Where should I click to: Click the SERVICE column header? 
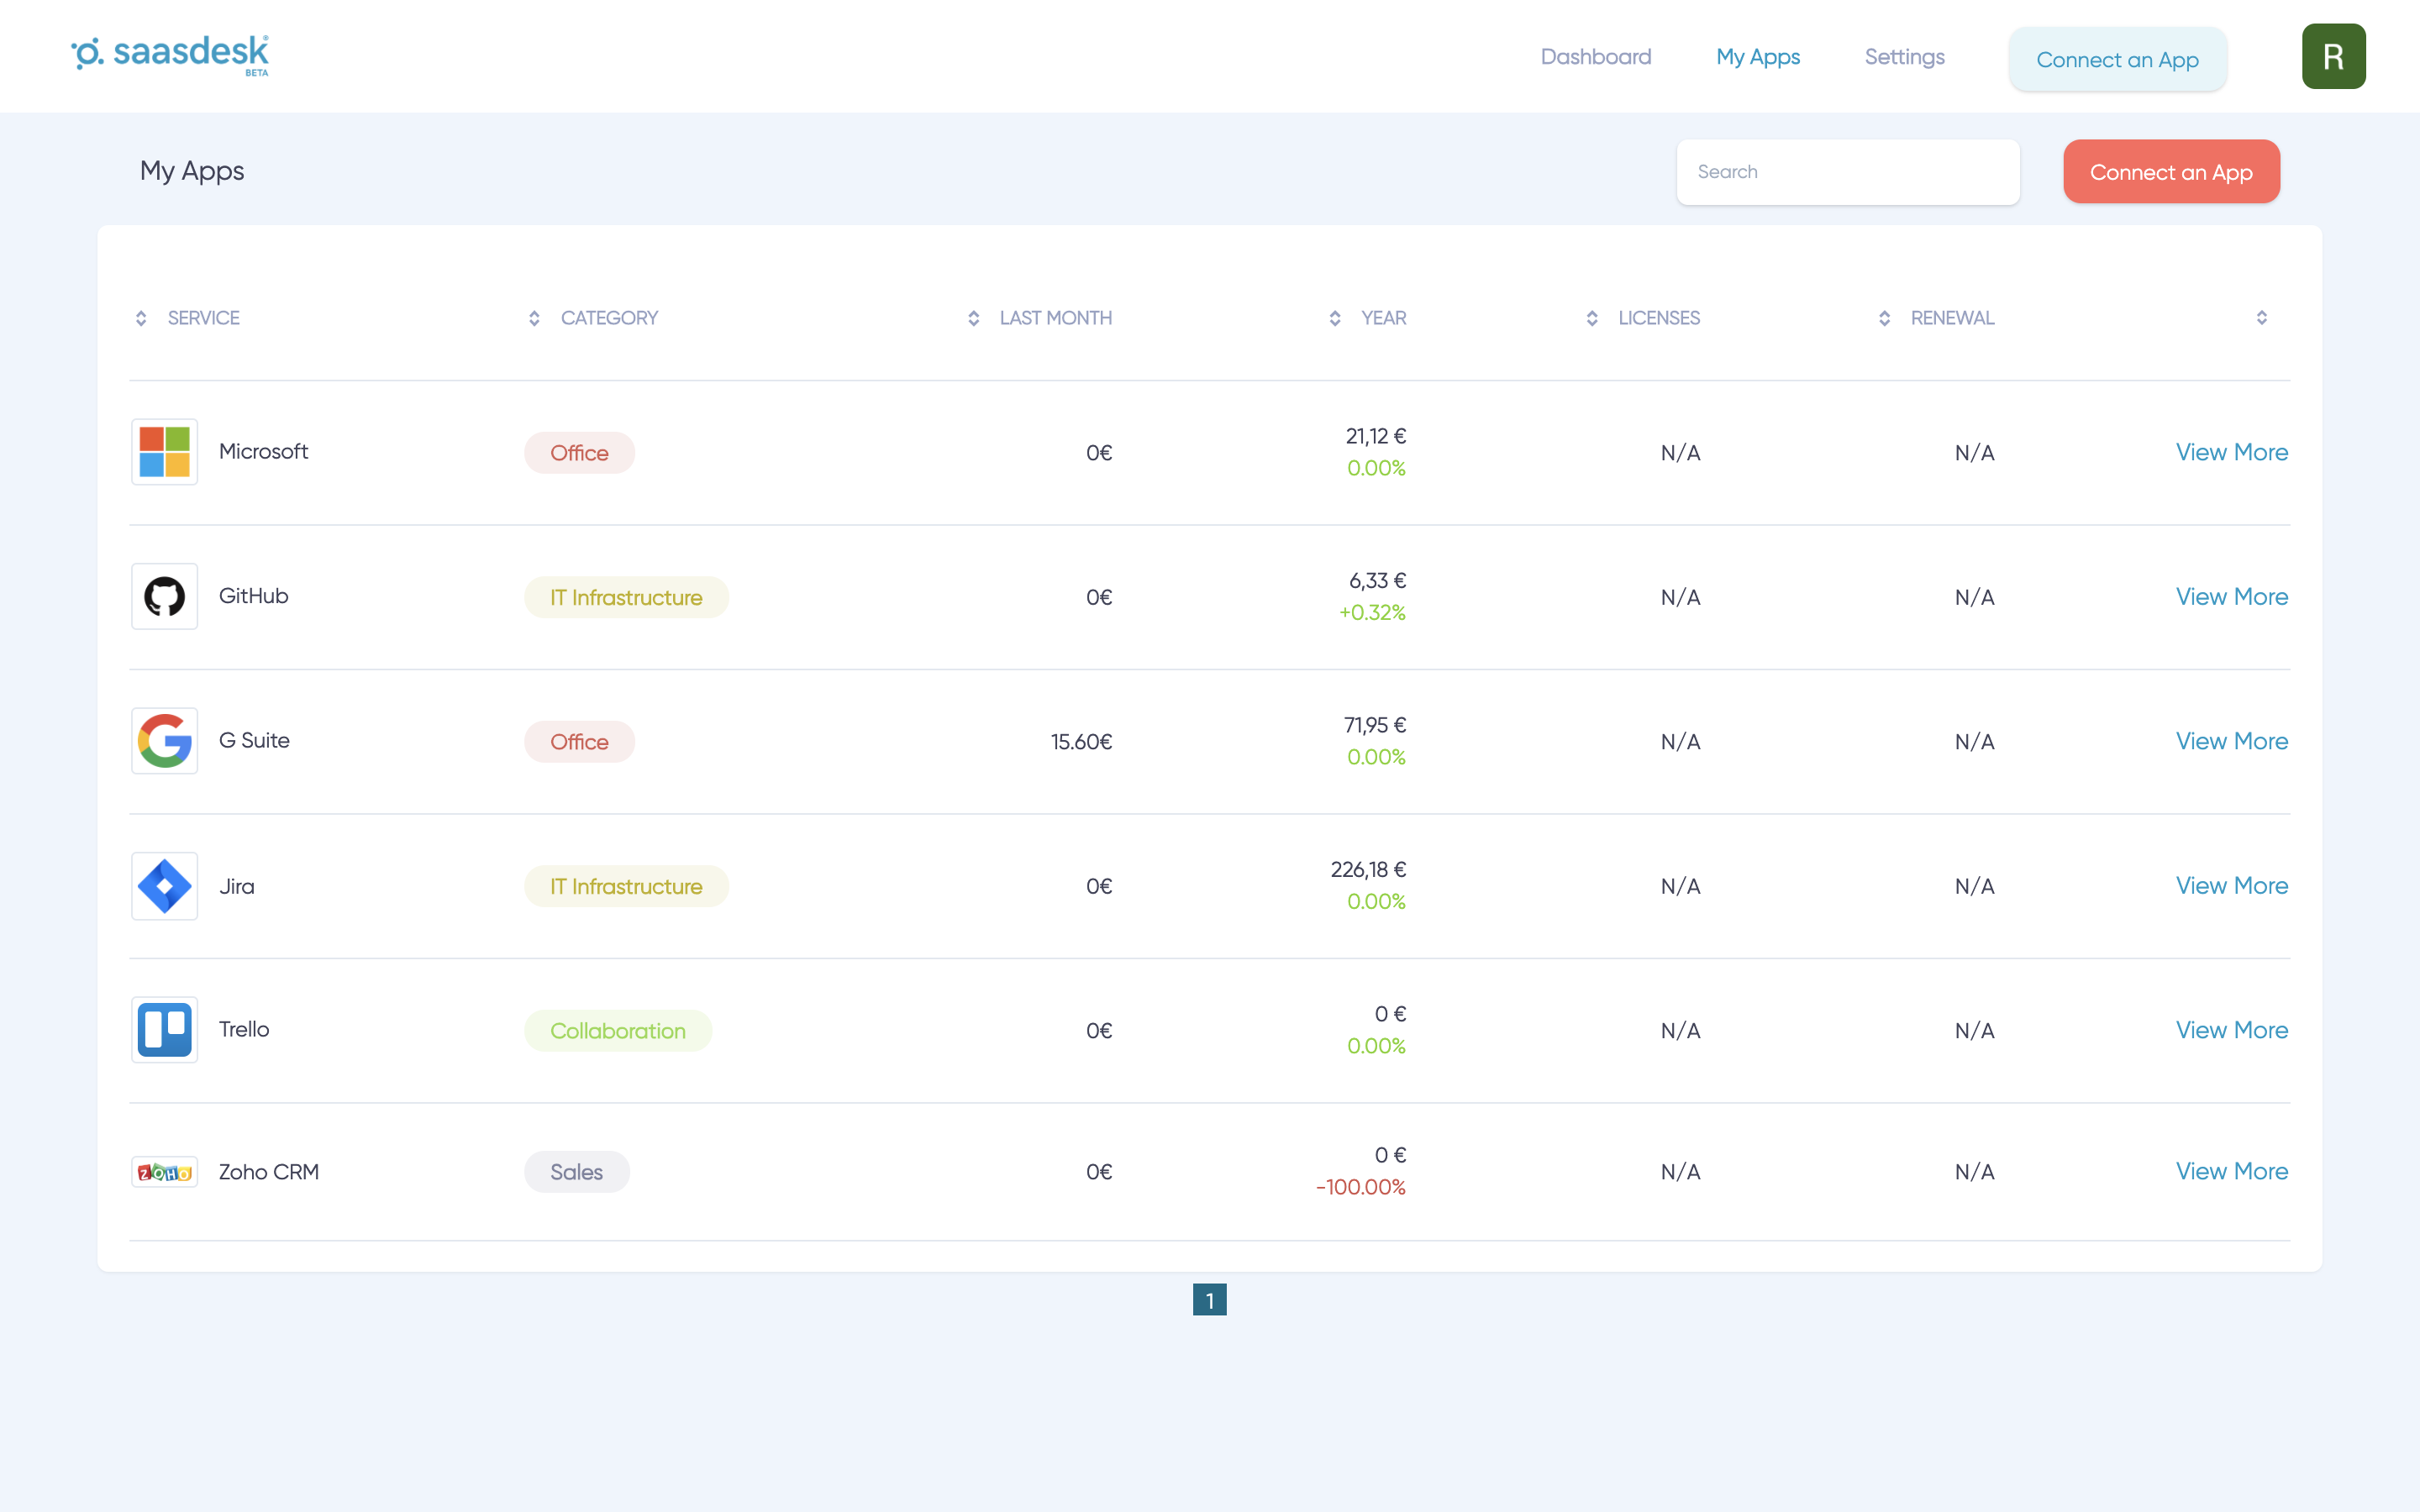tap(203, 318)
